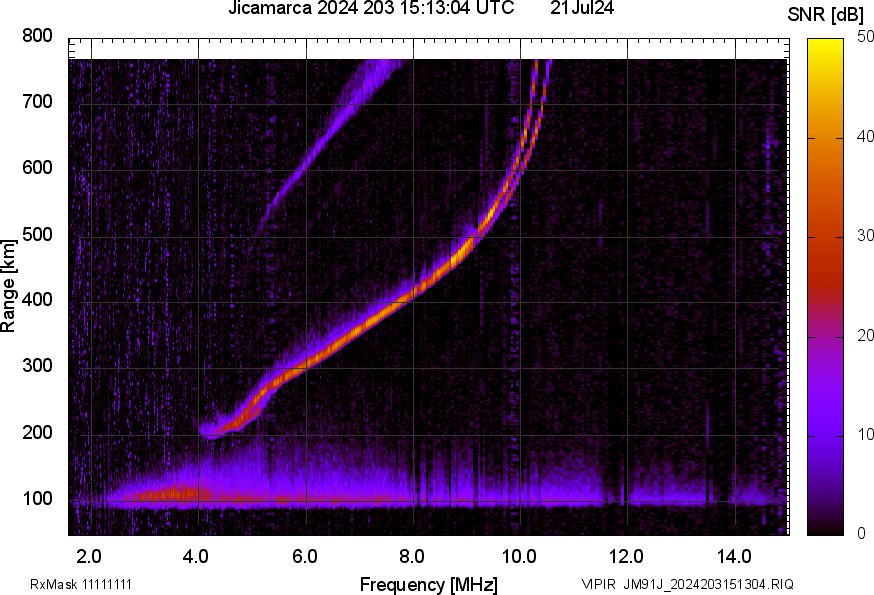Click the "VIPIR" footer label
Image resolution: width=874 pixels, height=595 pixels.
599,585
